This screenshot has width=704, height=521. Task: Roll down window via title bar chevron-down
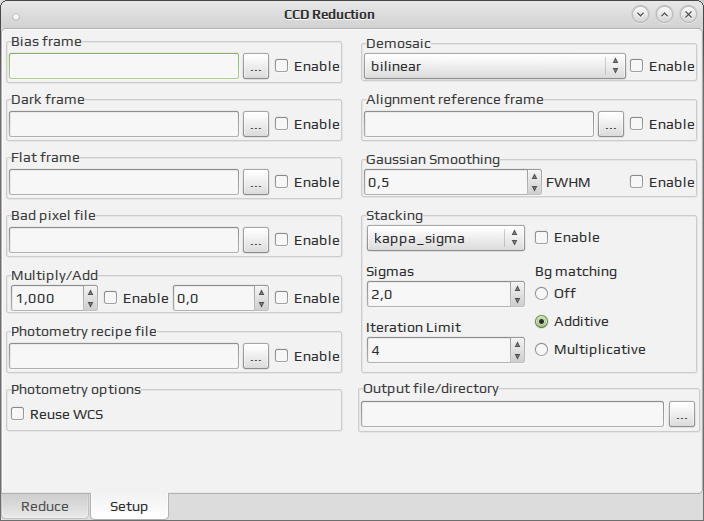coord(641,14)
